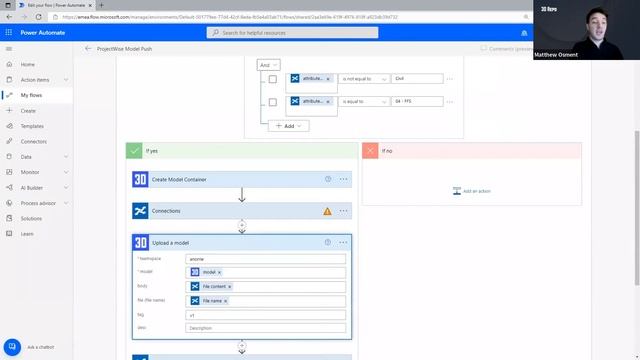This screenshot has height=360, width=640.
Task: Insert a step below Upload a model
Action: pyautogui.click(x=242, y=346)
